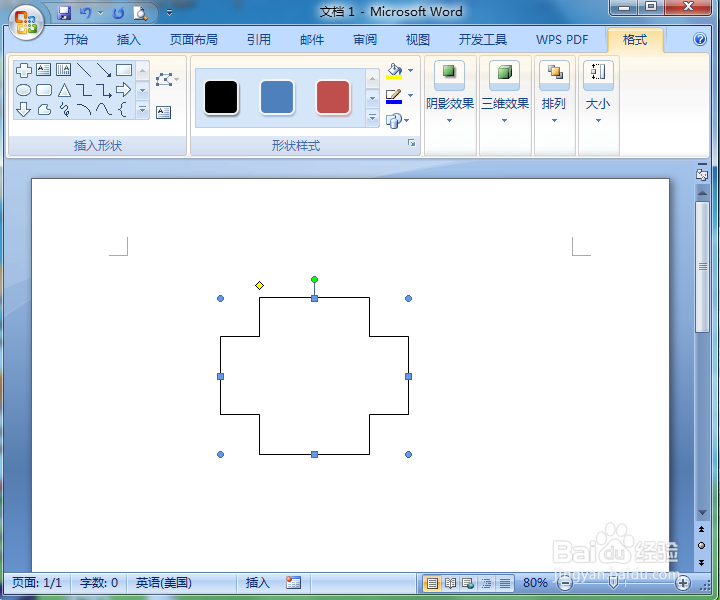This screenshot has height=600, width=720.
Task: Customize the quick access toolbar dropdown
Action: tap(169, 13)
